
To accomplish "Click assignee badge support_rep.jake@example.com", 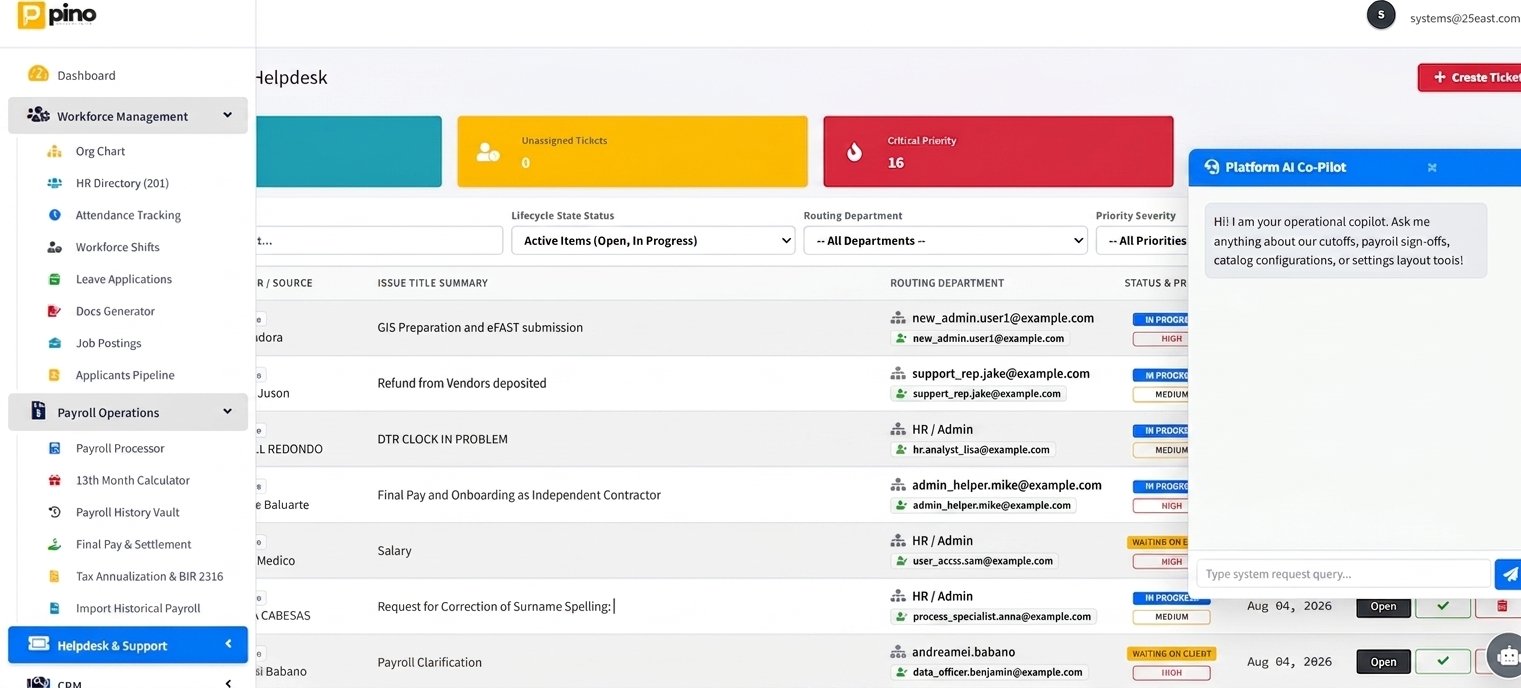I will tap(978, 394).
